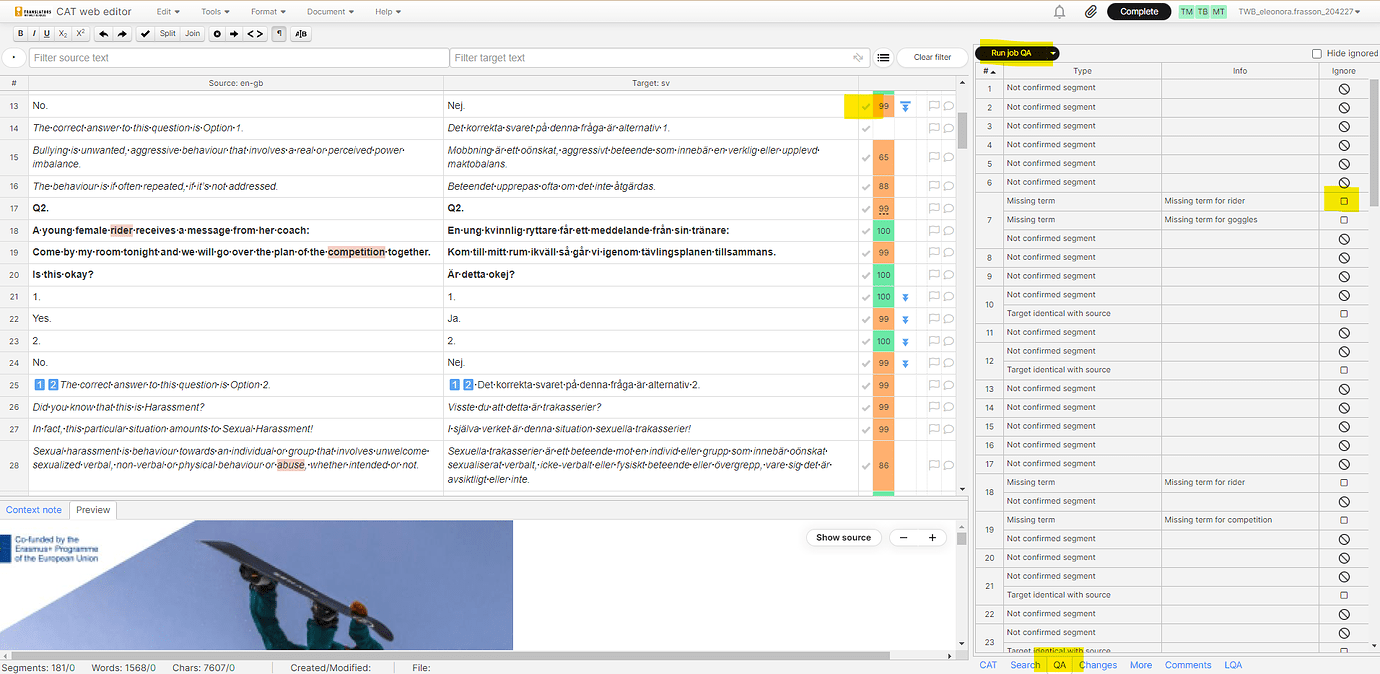Apply italic formatting
Screen dimensions: 1380x674
click(x=34, y=34)
